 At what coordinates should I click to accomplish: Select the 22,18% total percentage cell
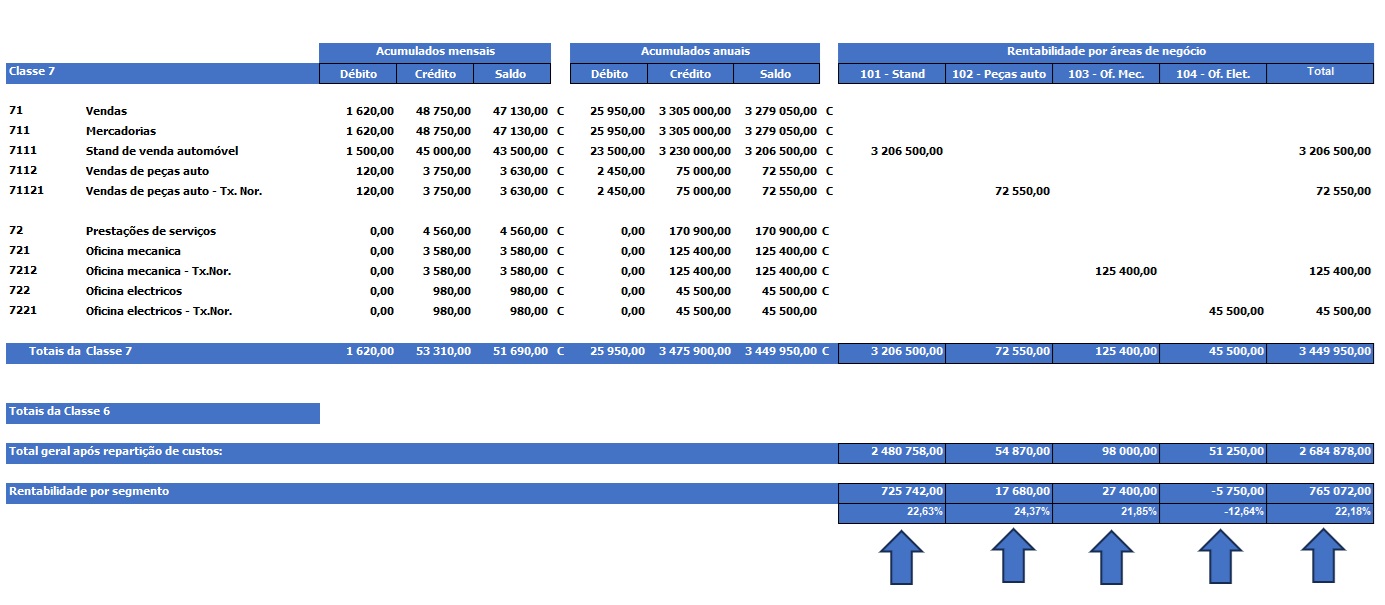tap(1320, 512)
